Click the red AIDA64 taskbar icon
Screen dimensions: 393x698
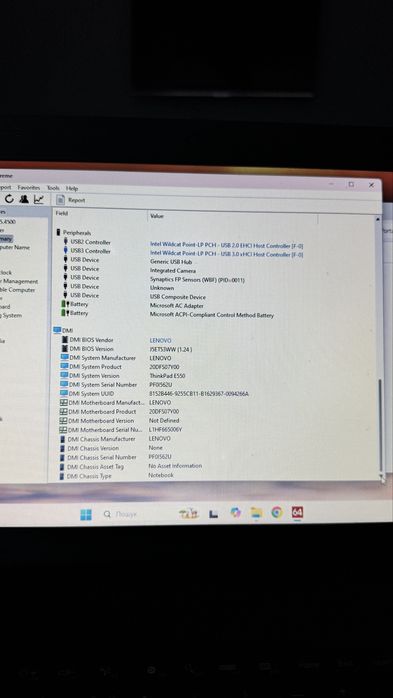[x=297, y=512]
